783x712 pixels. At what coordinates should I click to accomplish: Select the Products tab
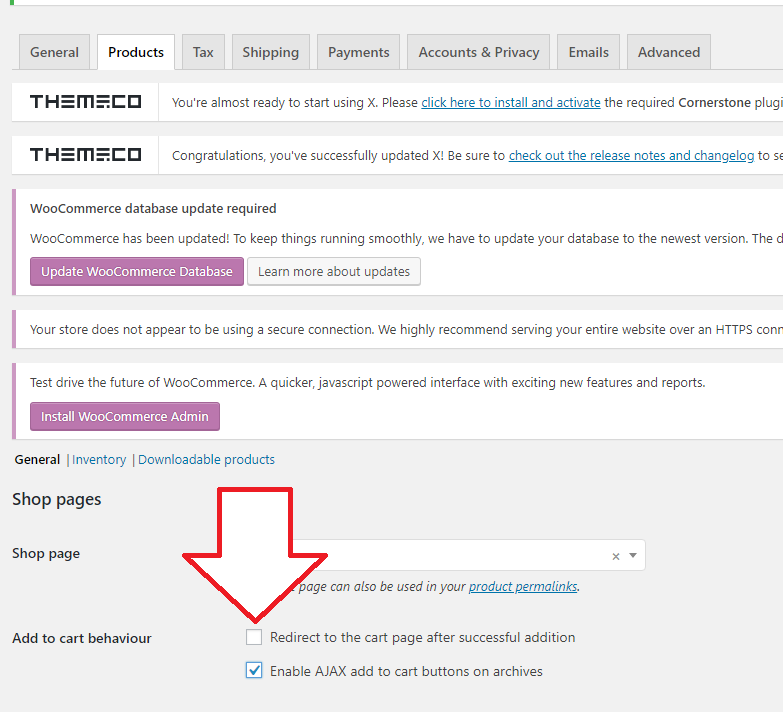(136, 52)
